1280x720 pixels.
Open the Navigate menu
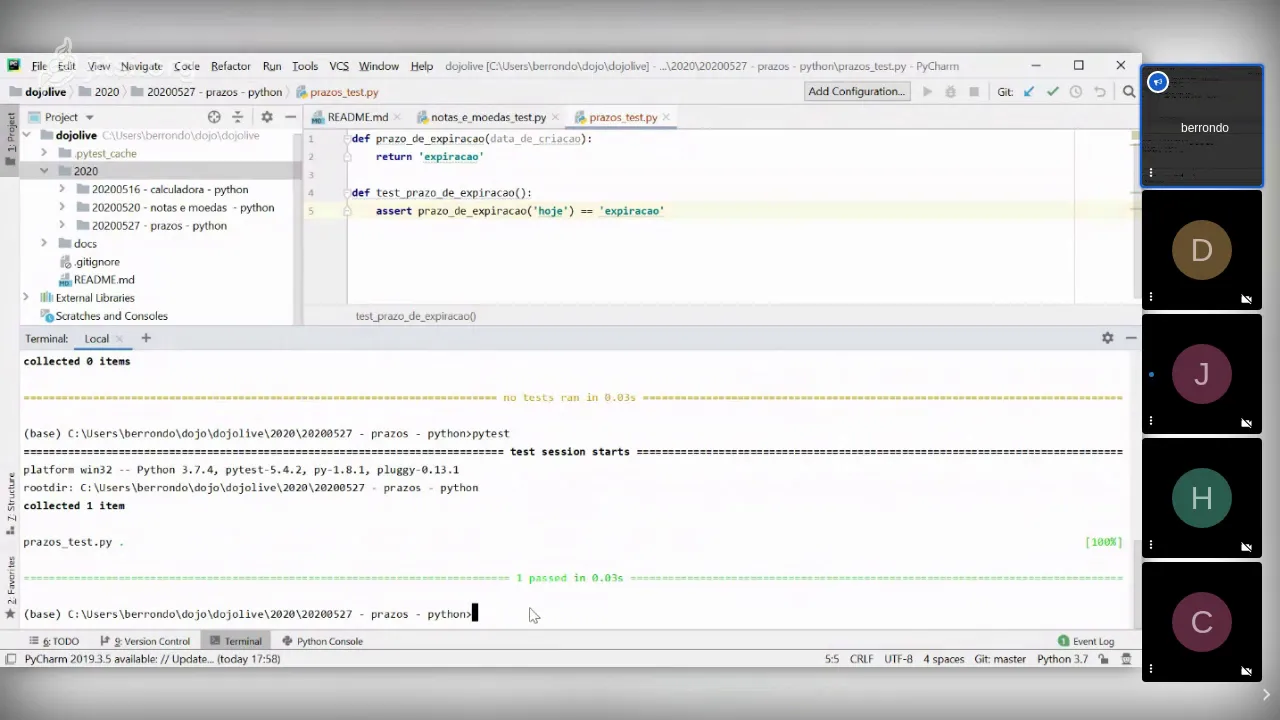pos(141,66)
